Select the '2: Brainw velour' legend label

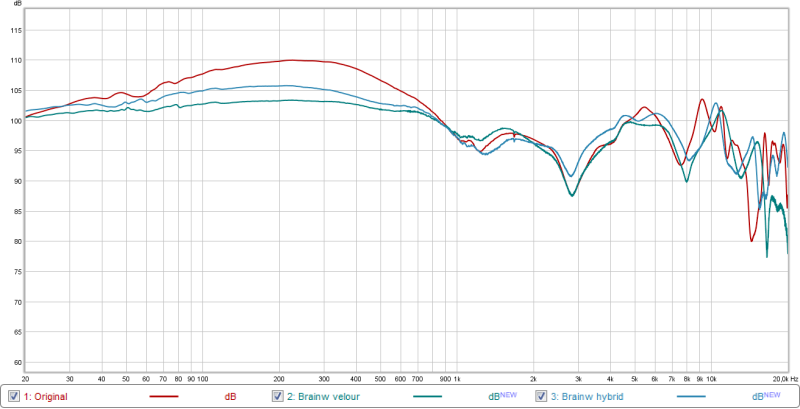click(322, 397)
